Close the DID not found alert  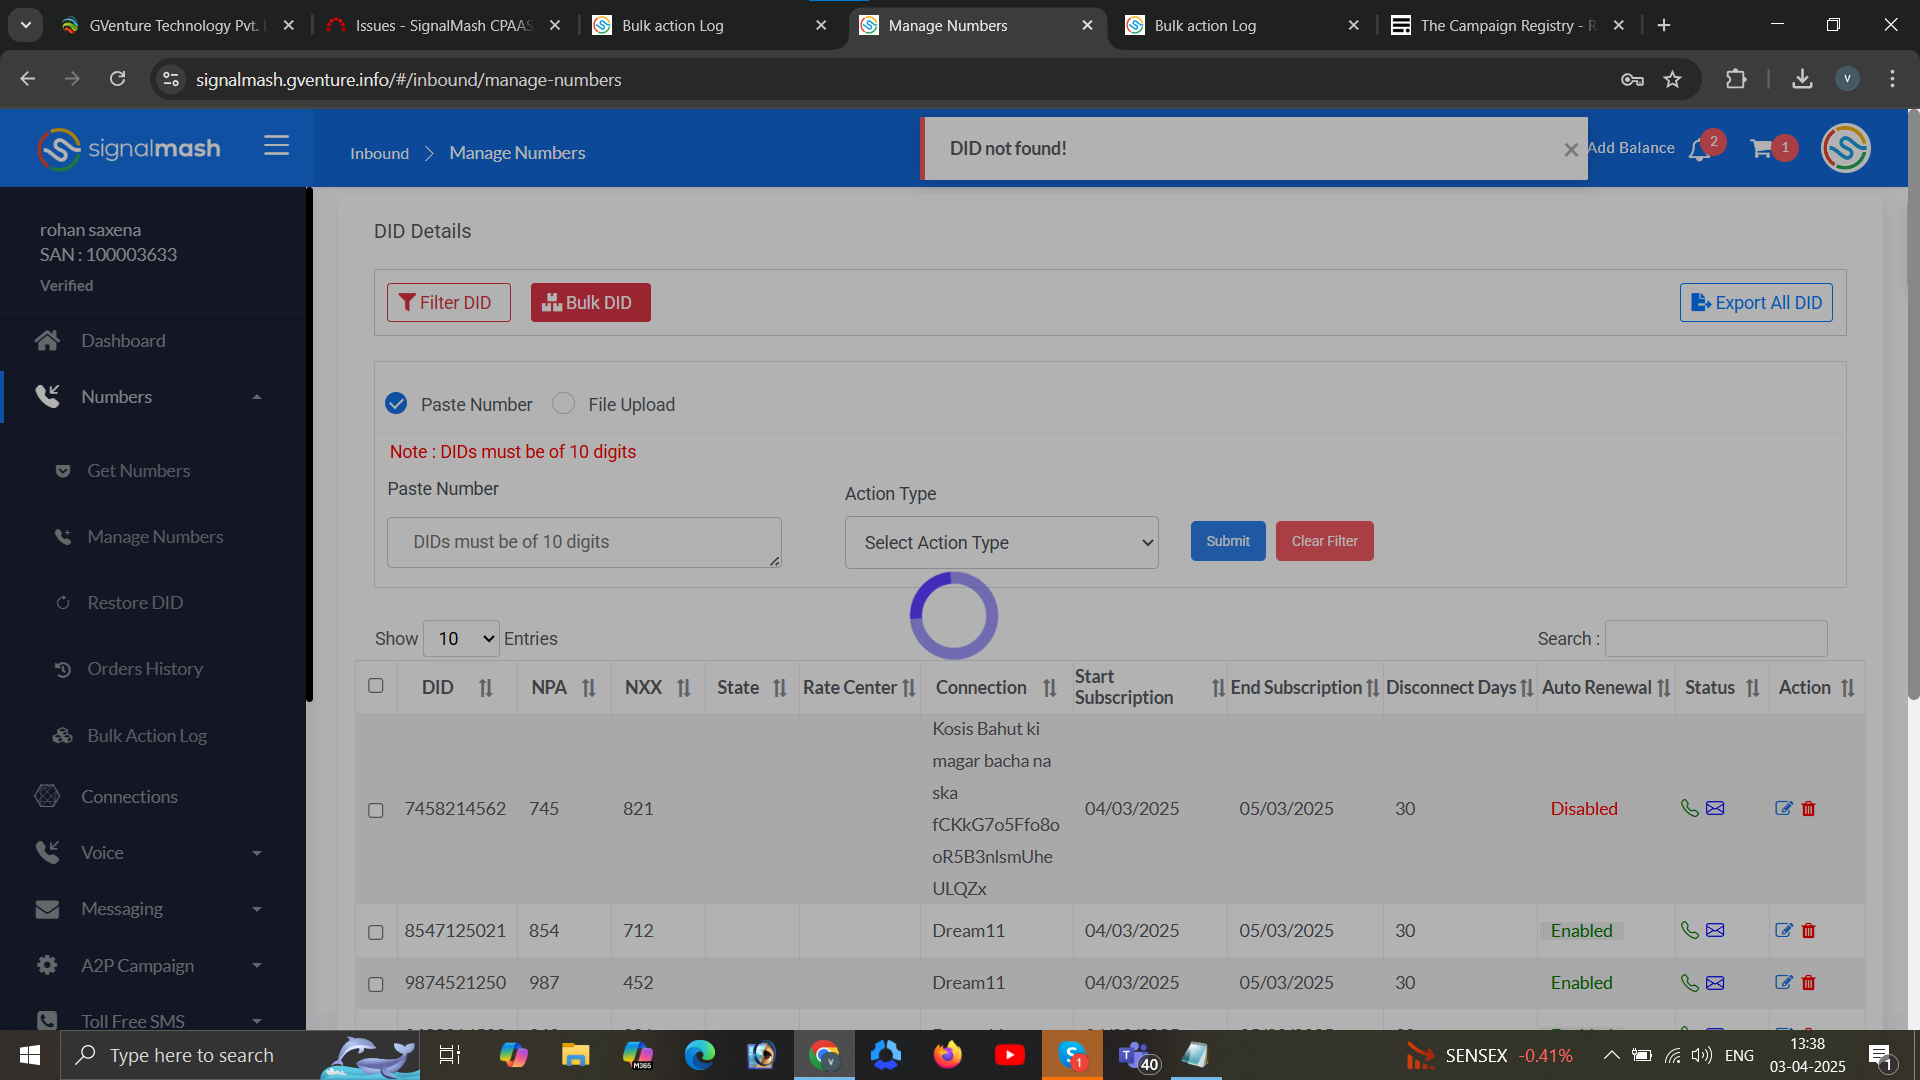(1570, 149)
